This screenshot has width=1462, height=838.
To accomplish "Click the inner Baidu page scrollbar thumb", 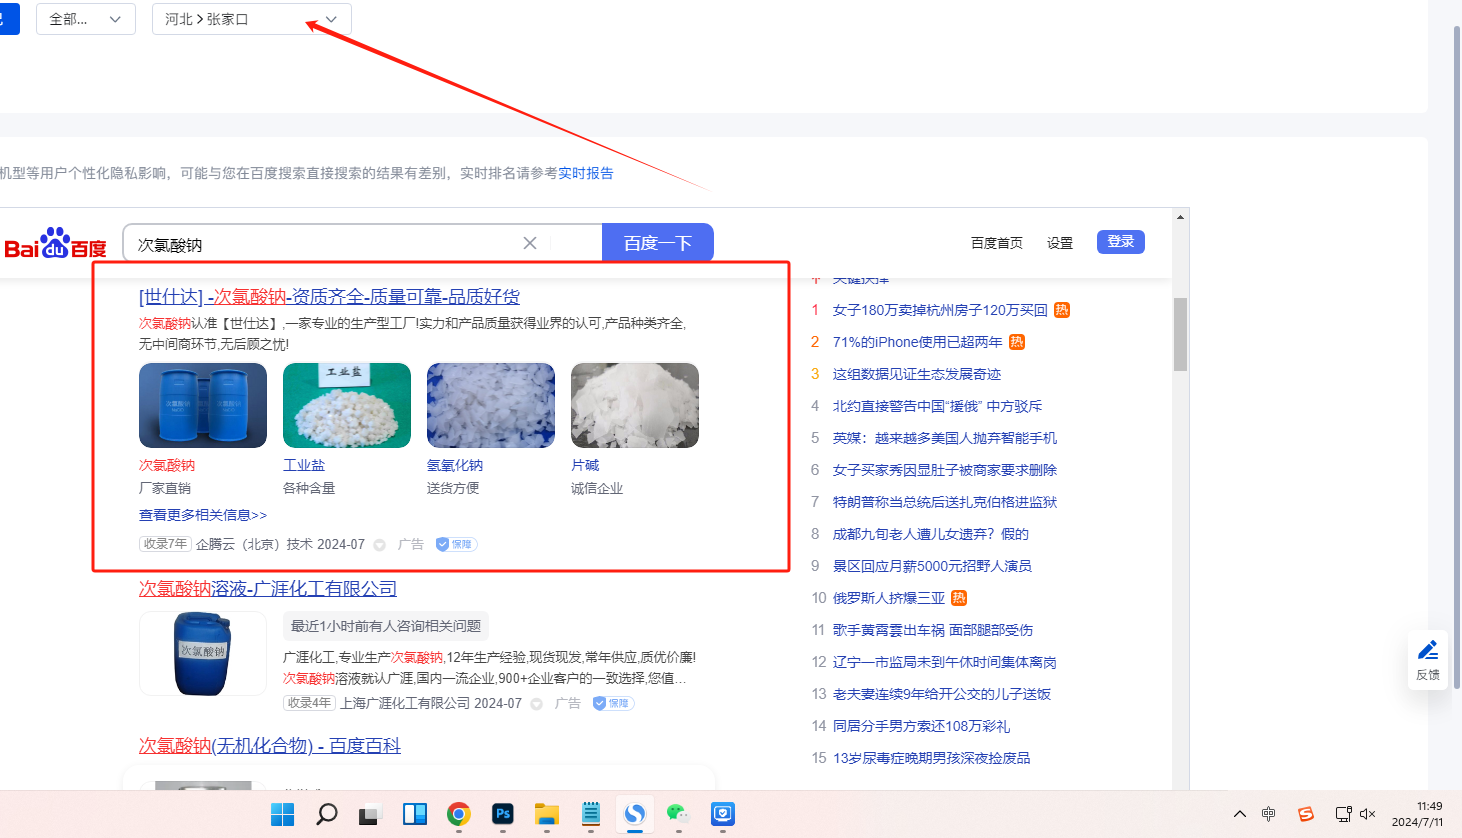I will (1180, 334).
